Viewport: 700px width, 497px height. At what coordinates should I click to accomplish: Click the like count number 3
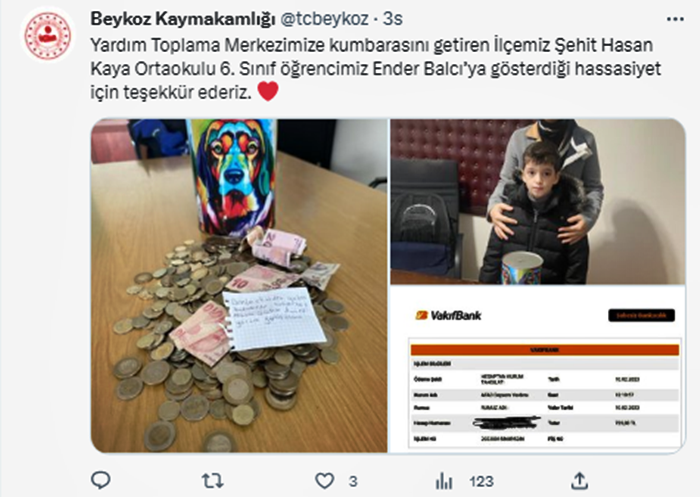353,481
